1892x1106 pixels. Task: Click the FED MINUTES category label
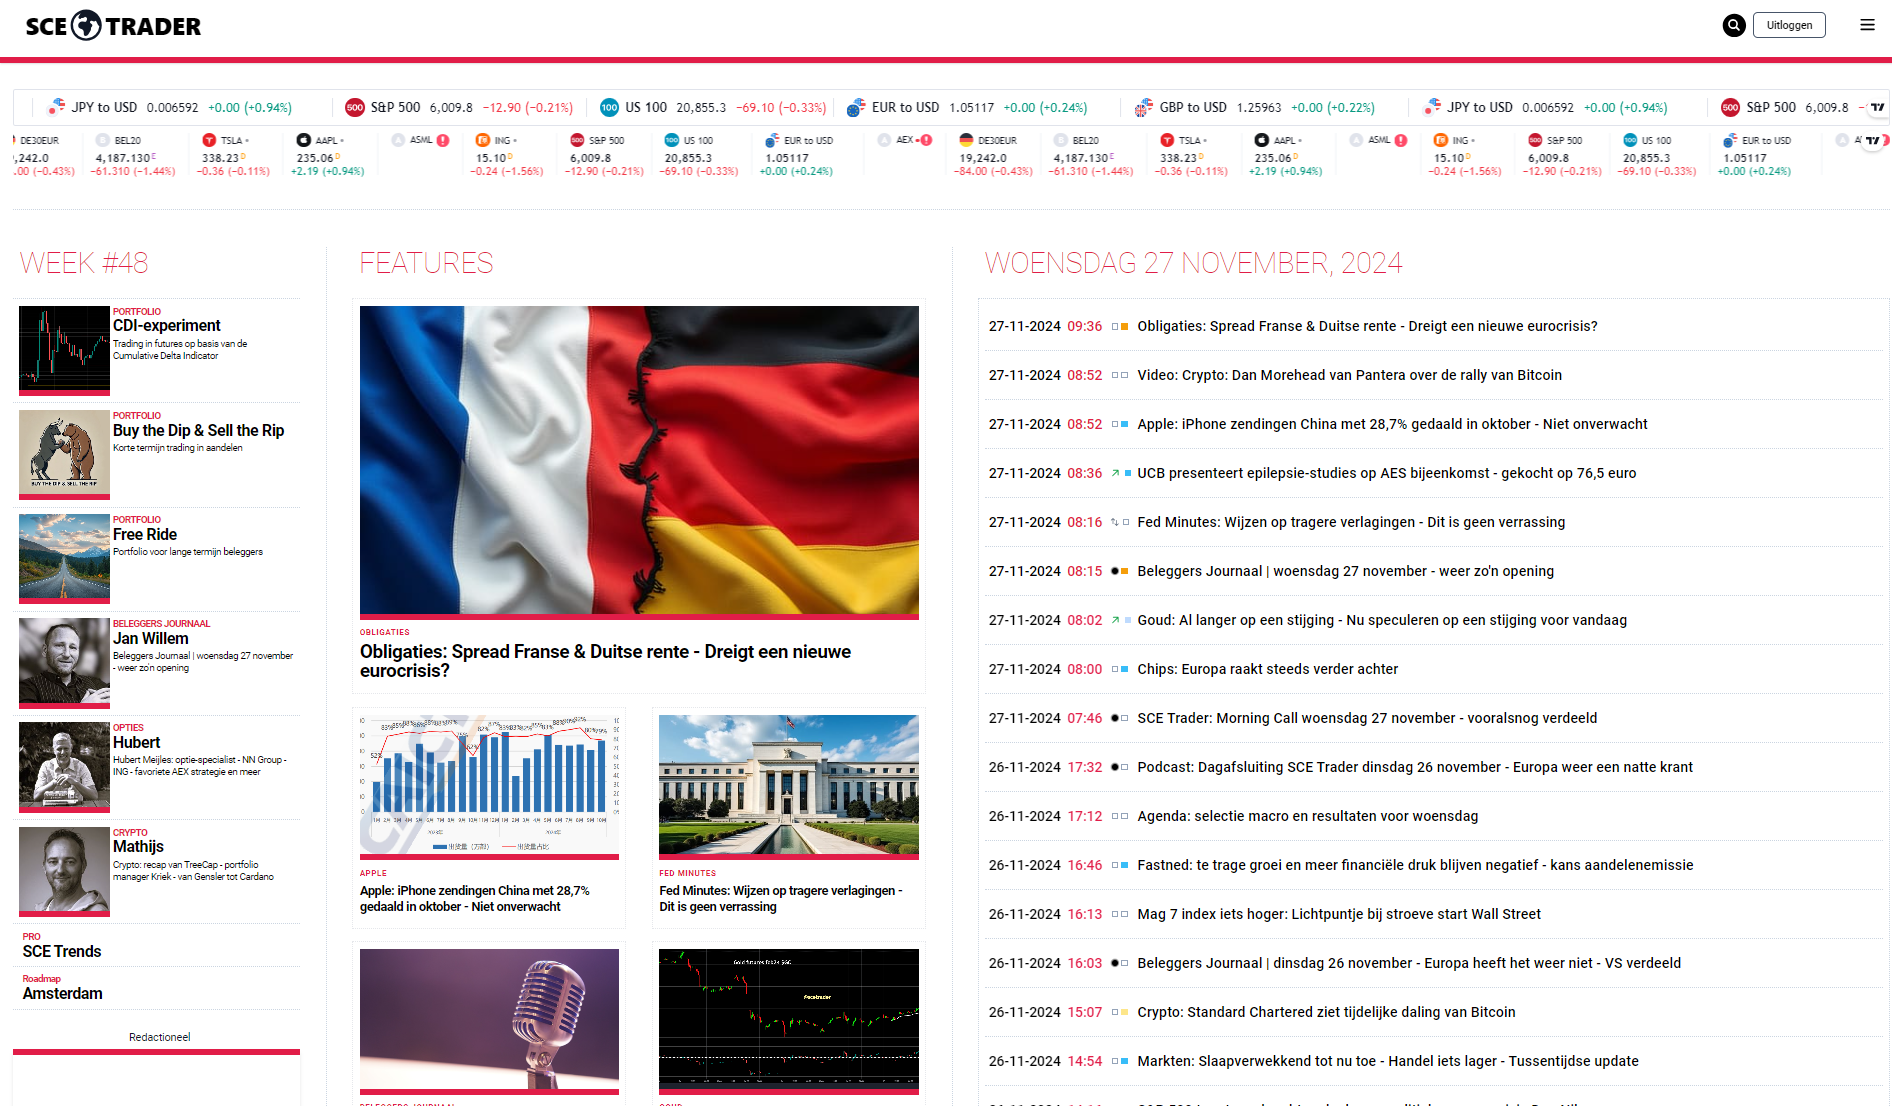(x=688, y=873)
